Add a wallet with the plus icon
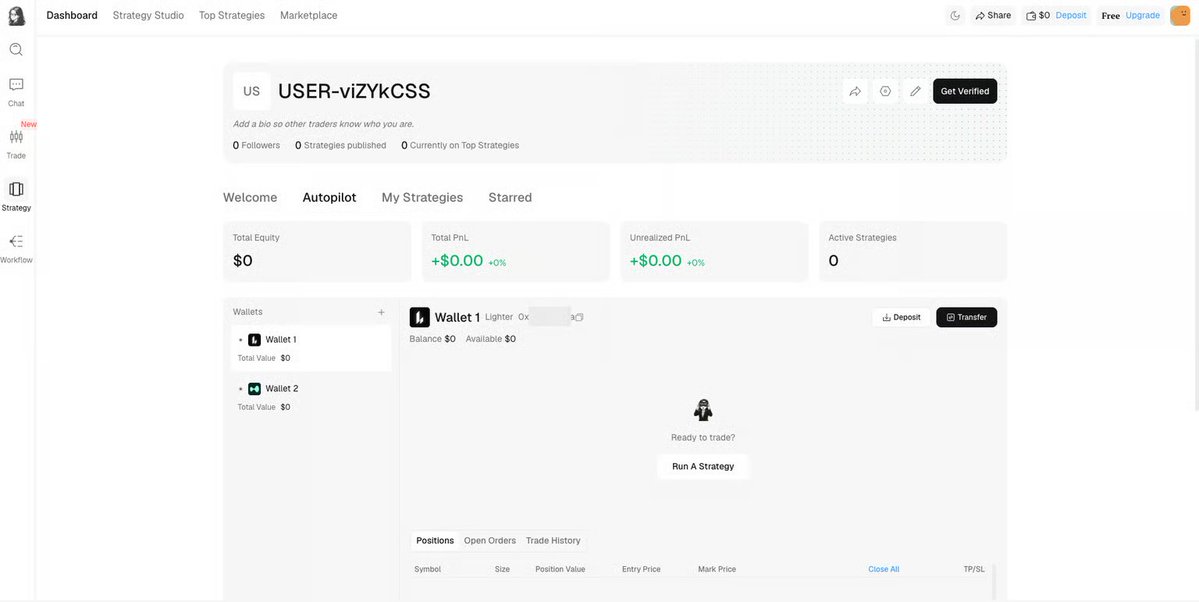 382,312
